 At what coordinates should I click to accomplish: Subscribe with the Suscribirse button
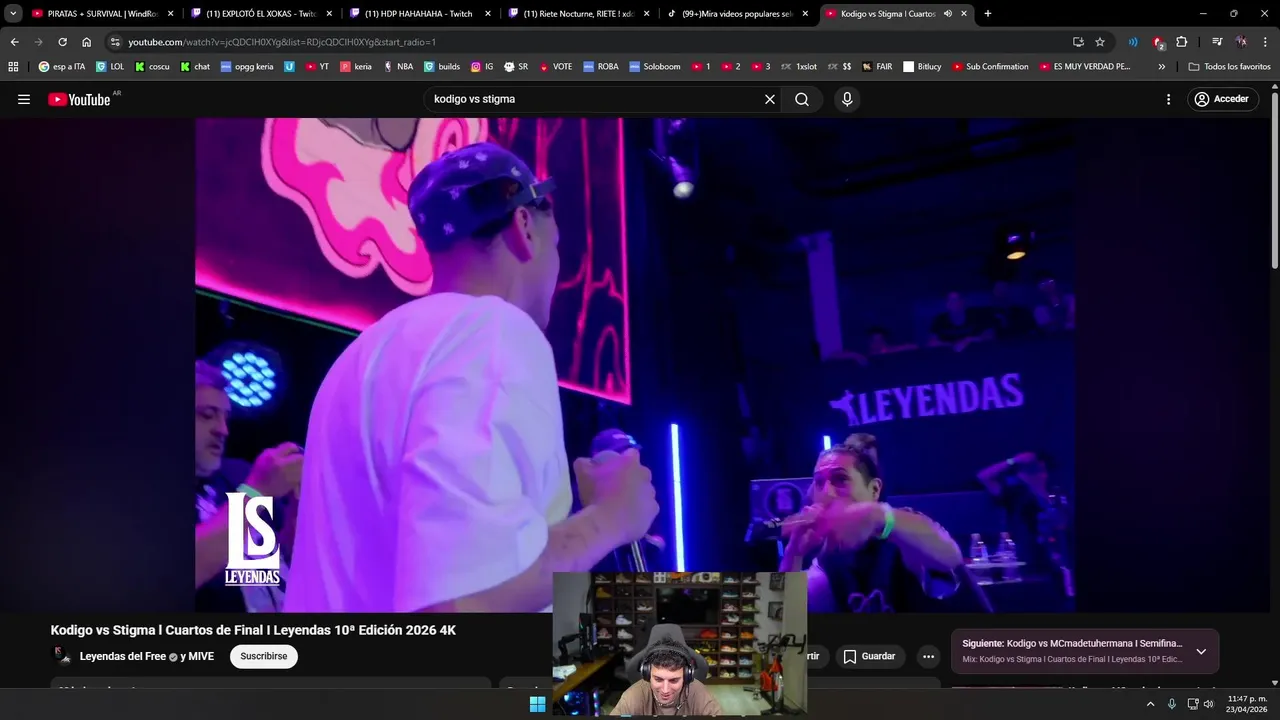[263, 656]
